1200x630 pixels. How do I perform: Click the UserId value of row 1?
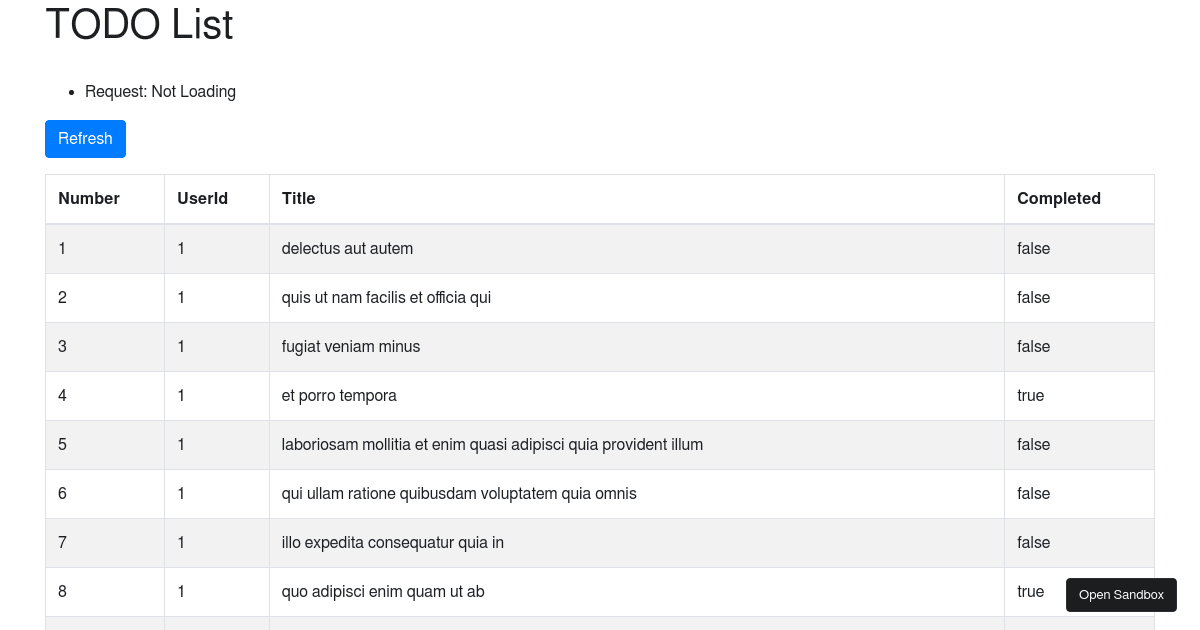click(x=181, y=248)
